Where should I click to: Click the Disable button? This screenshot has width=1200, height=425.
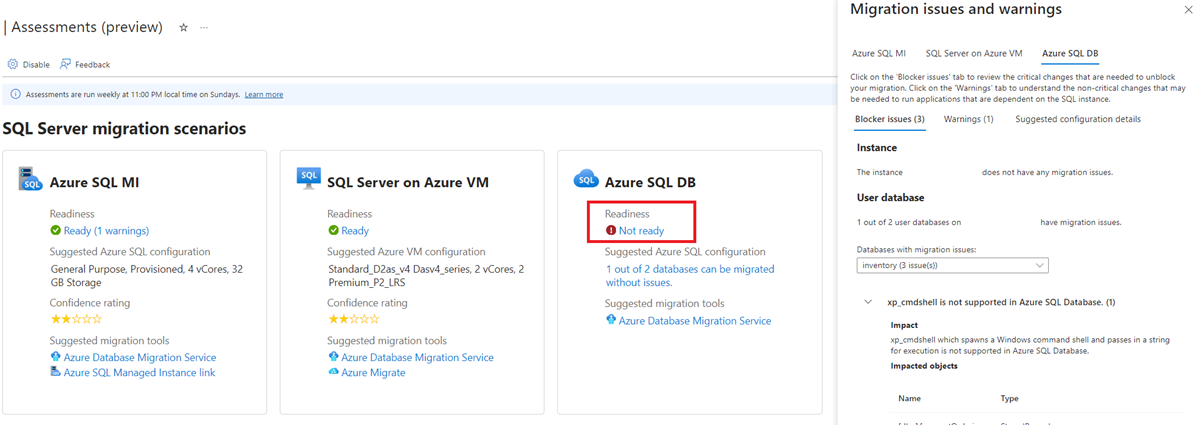[28, 64]
